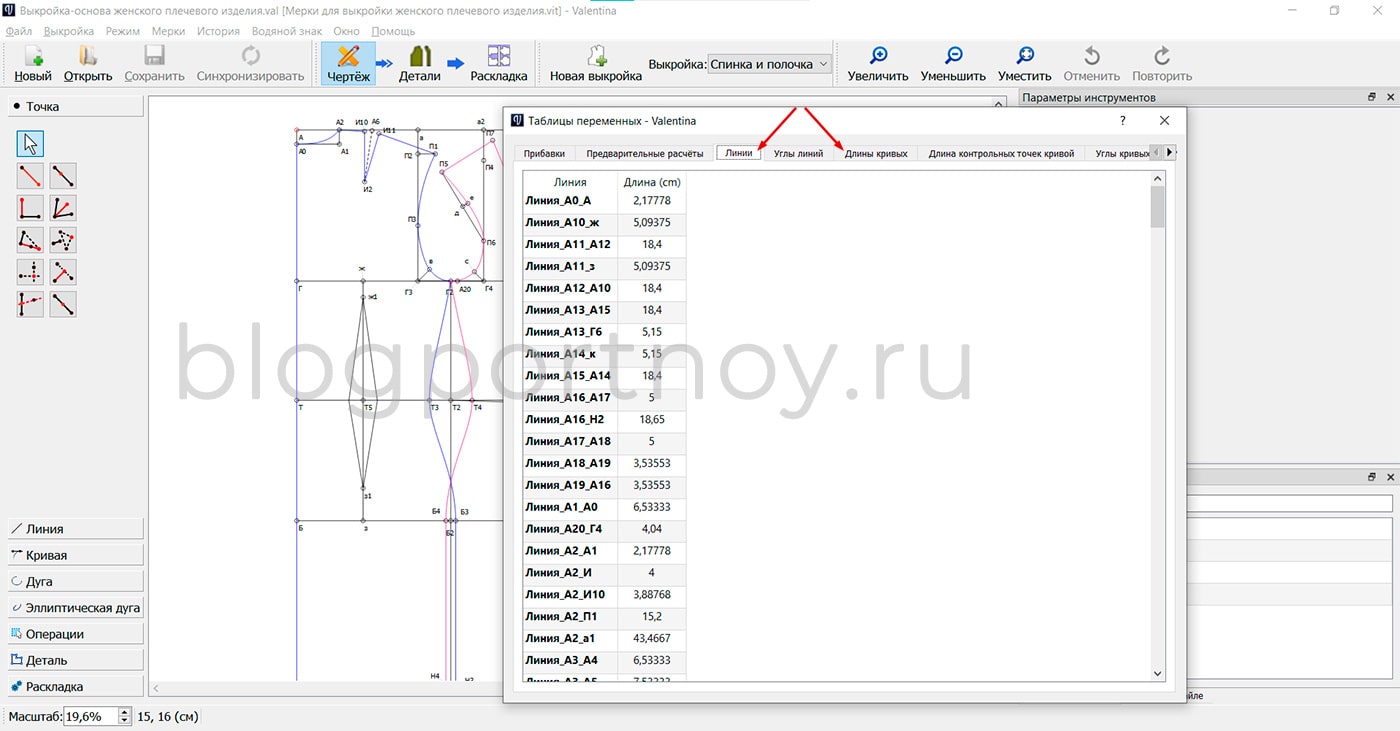Create a new pattern file with Новый
The height and width of the screenshot is (731, 1400).
click(x=33, y=64)
